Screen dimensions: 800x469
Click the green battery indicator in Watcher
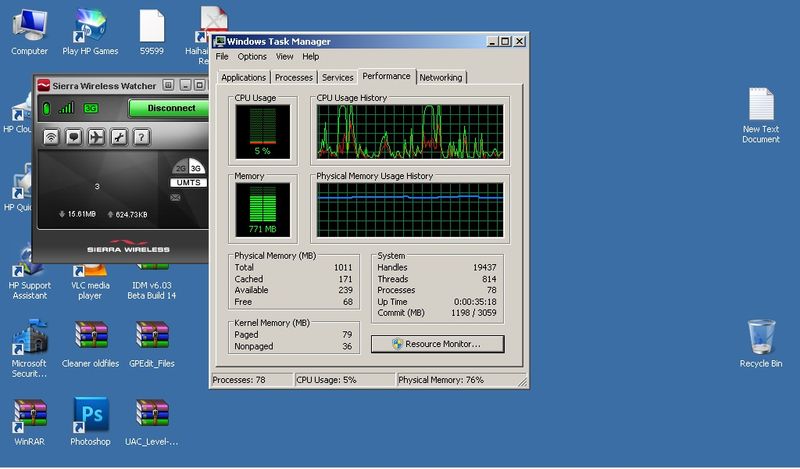pos(46,108)
